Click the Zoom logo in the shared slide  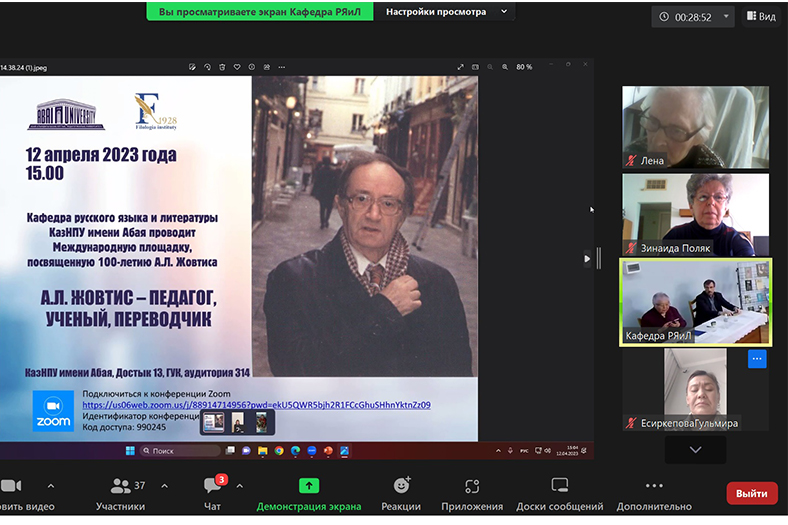coord(53,410)
